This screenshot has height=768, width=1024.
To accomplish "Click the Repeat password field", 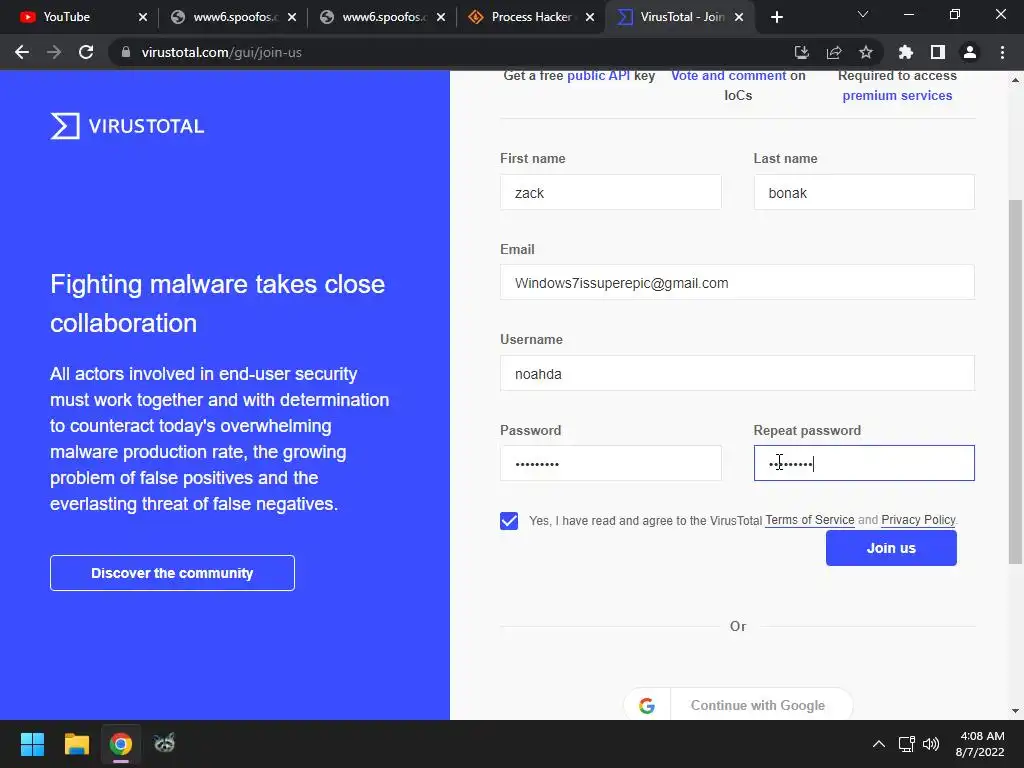I will pyautogui.click(x=864, y=463).
